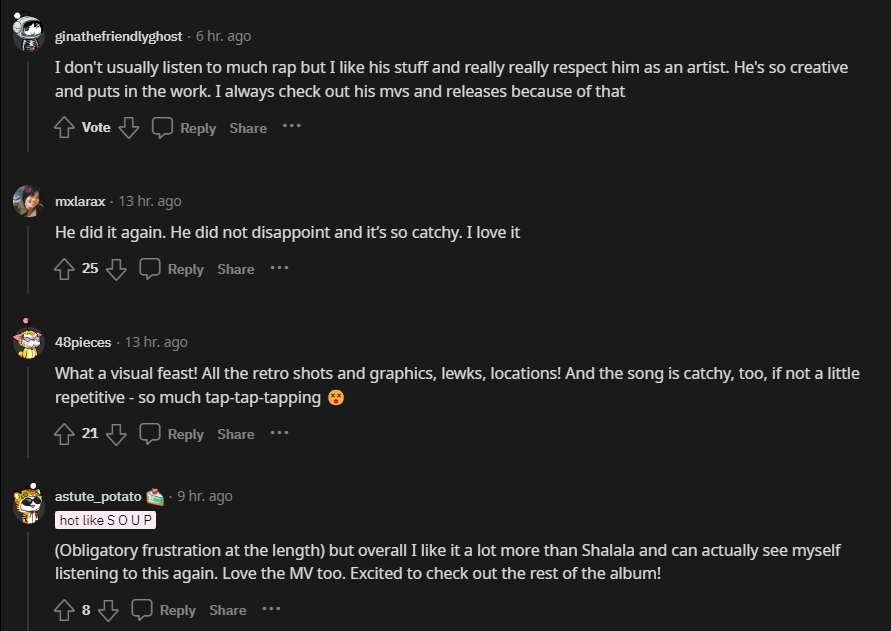
Task: Open ginathefriendlyghost's user profile
Action: pyautogui.click(x=118, y=36)
